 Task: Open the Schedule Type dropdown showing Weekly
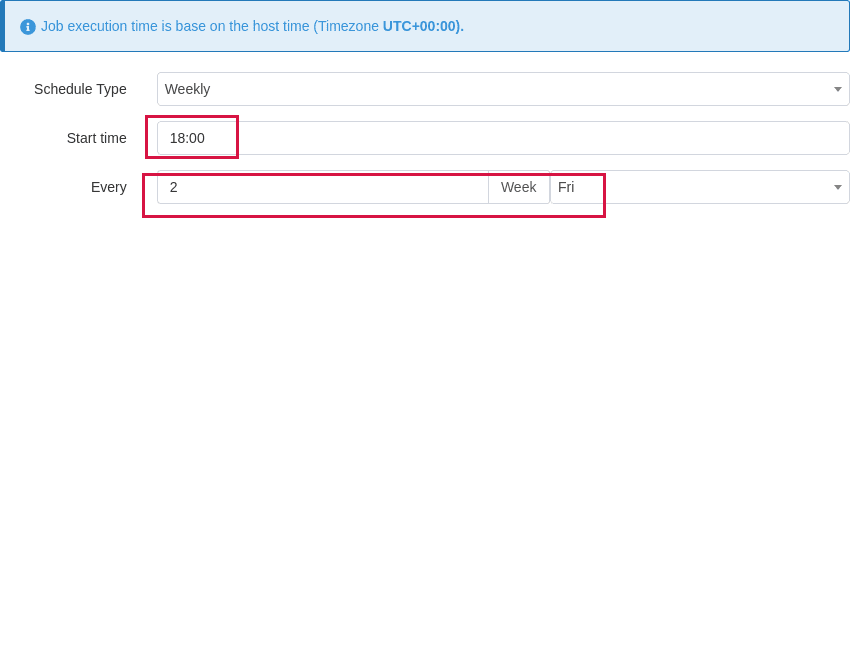tap(503, 89)
